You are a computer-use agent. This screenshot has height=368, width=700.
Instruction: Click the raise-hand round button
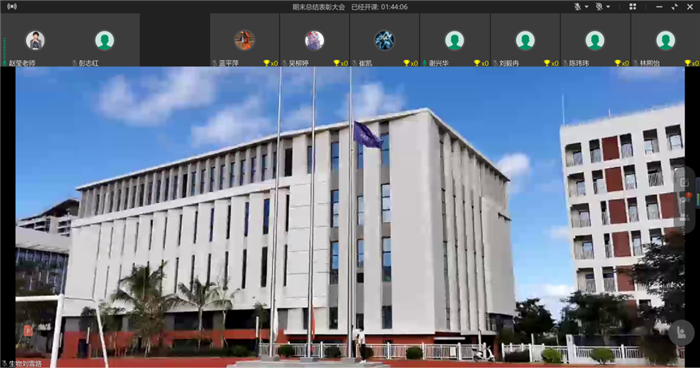pyautogui.click(x=681, y=332)
